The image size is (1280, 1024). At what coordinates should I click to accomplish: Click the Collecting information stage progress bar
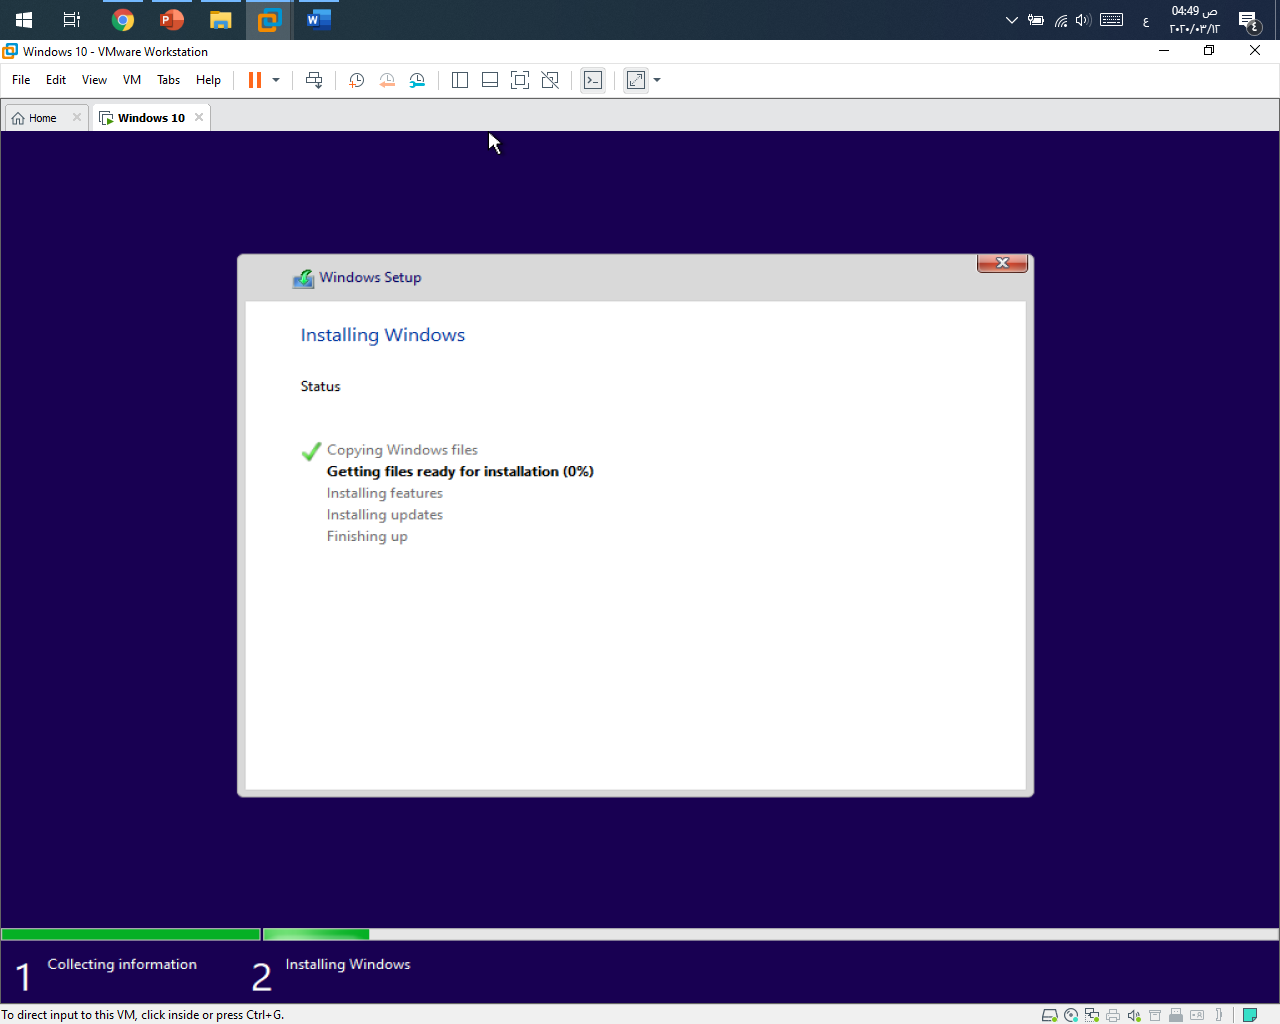point(131,935)
